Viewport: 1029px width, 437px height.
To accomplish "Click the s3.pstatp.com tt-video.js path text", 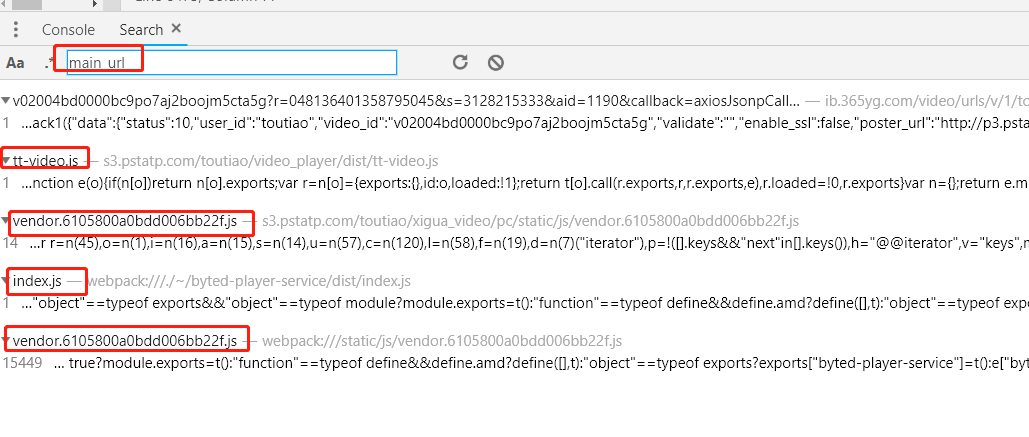I will (270, 161).
